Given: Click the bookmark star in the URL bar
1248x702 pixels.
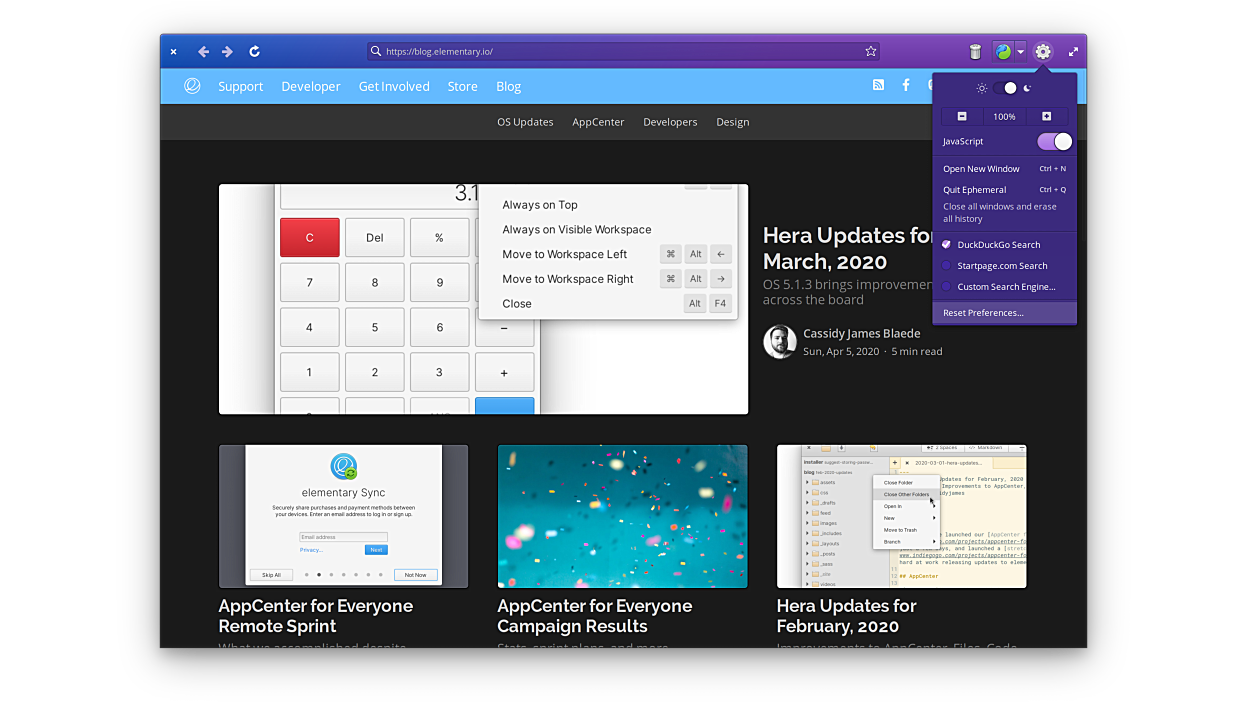Looking at the screenshot, I should pos(870,52).
